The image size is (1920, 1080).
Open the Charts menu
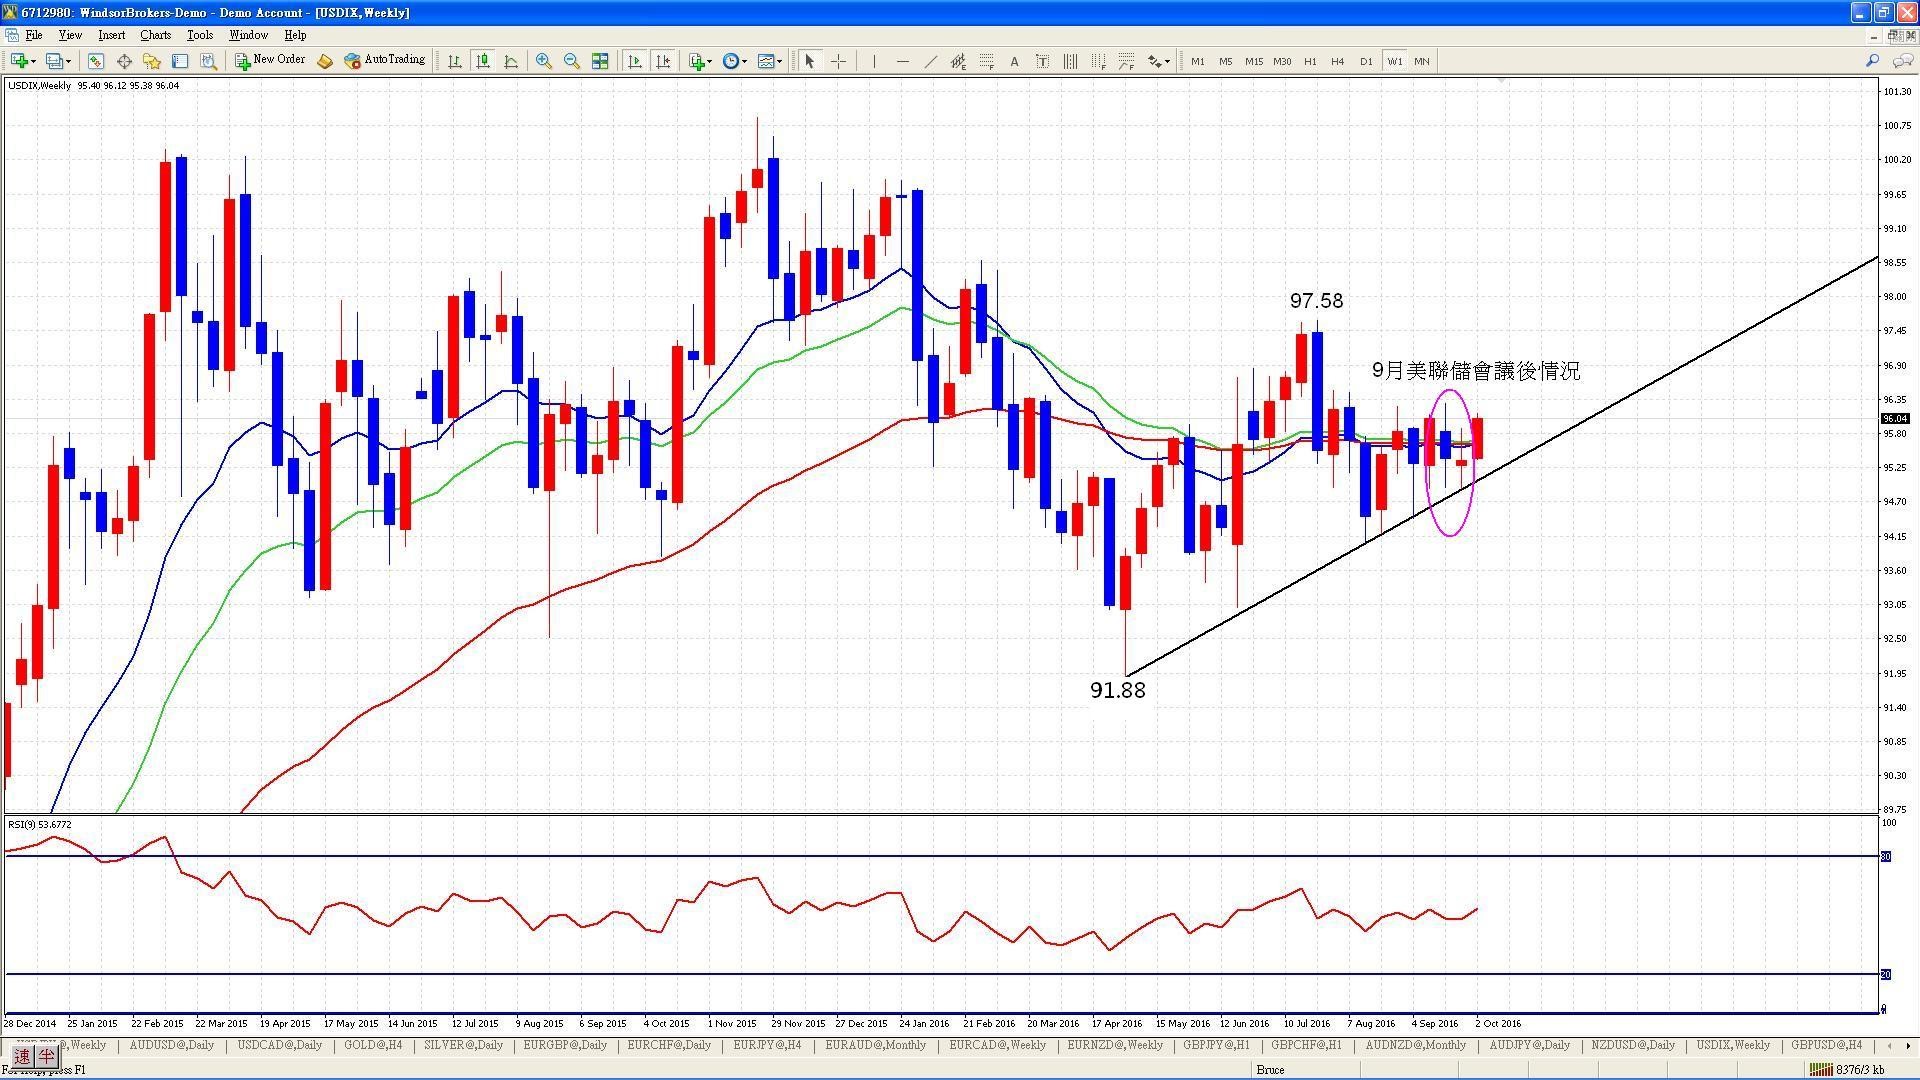pyautogui.click(x=155, y=35)
